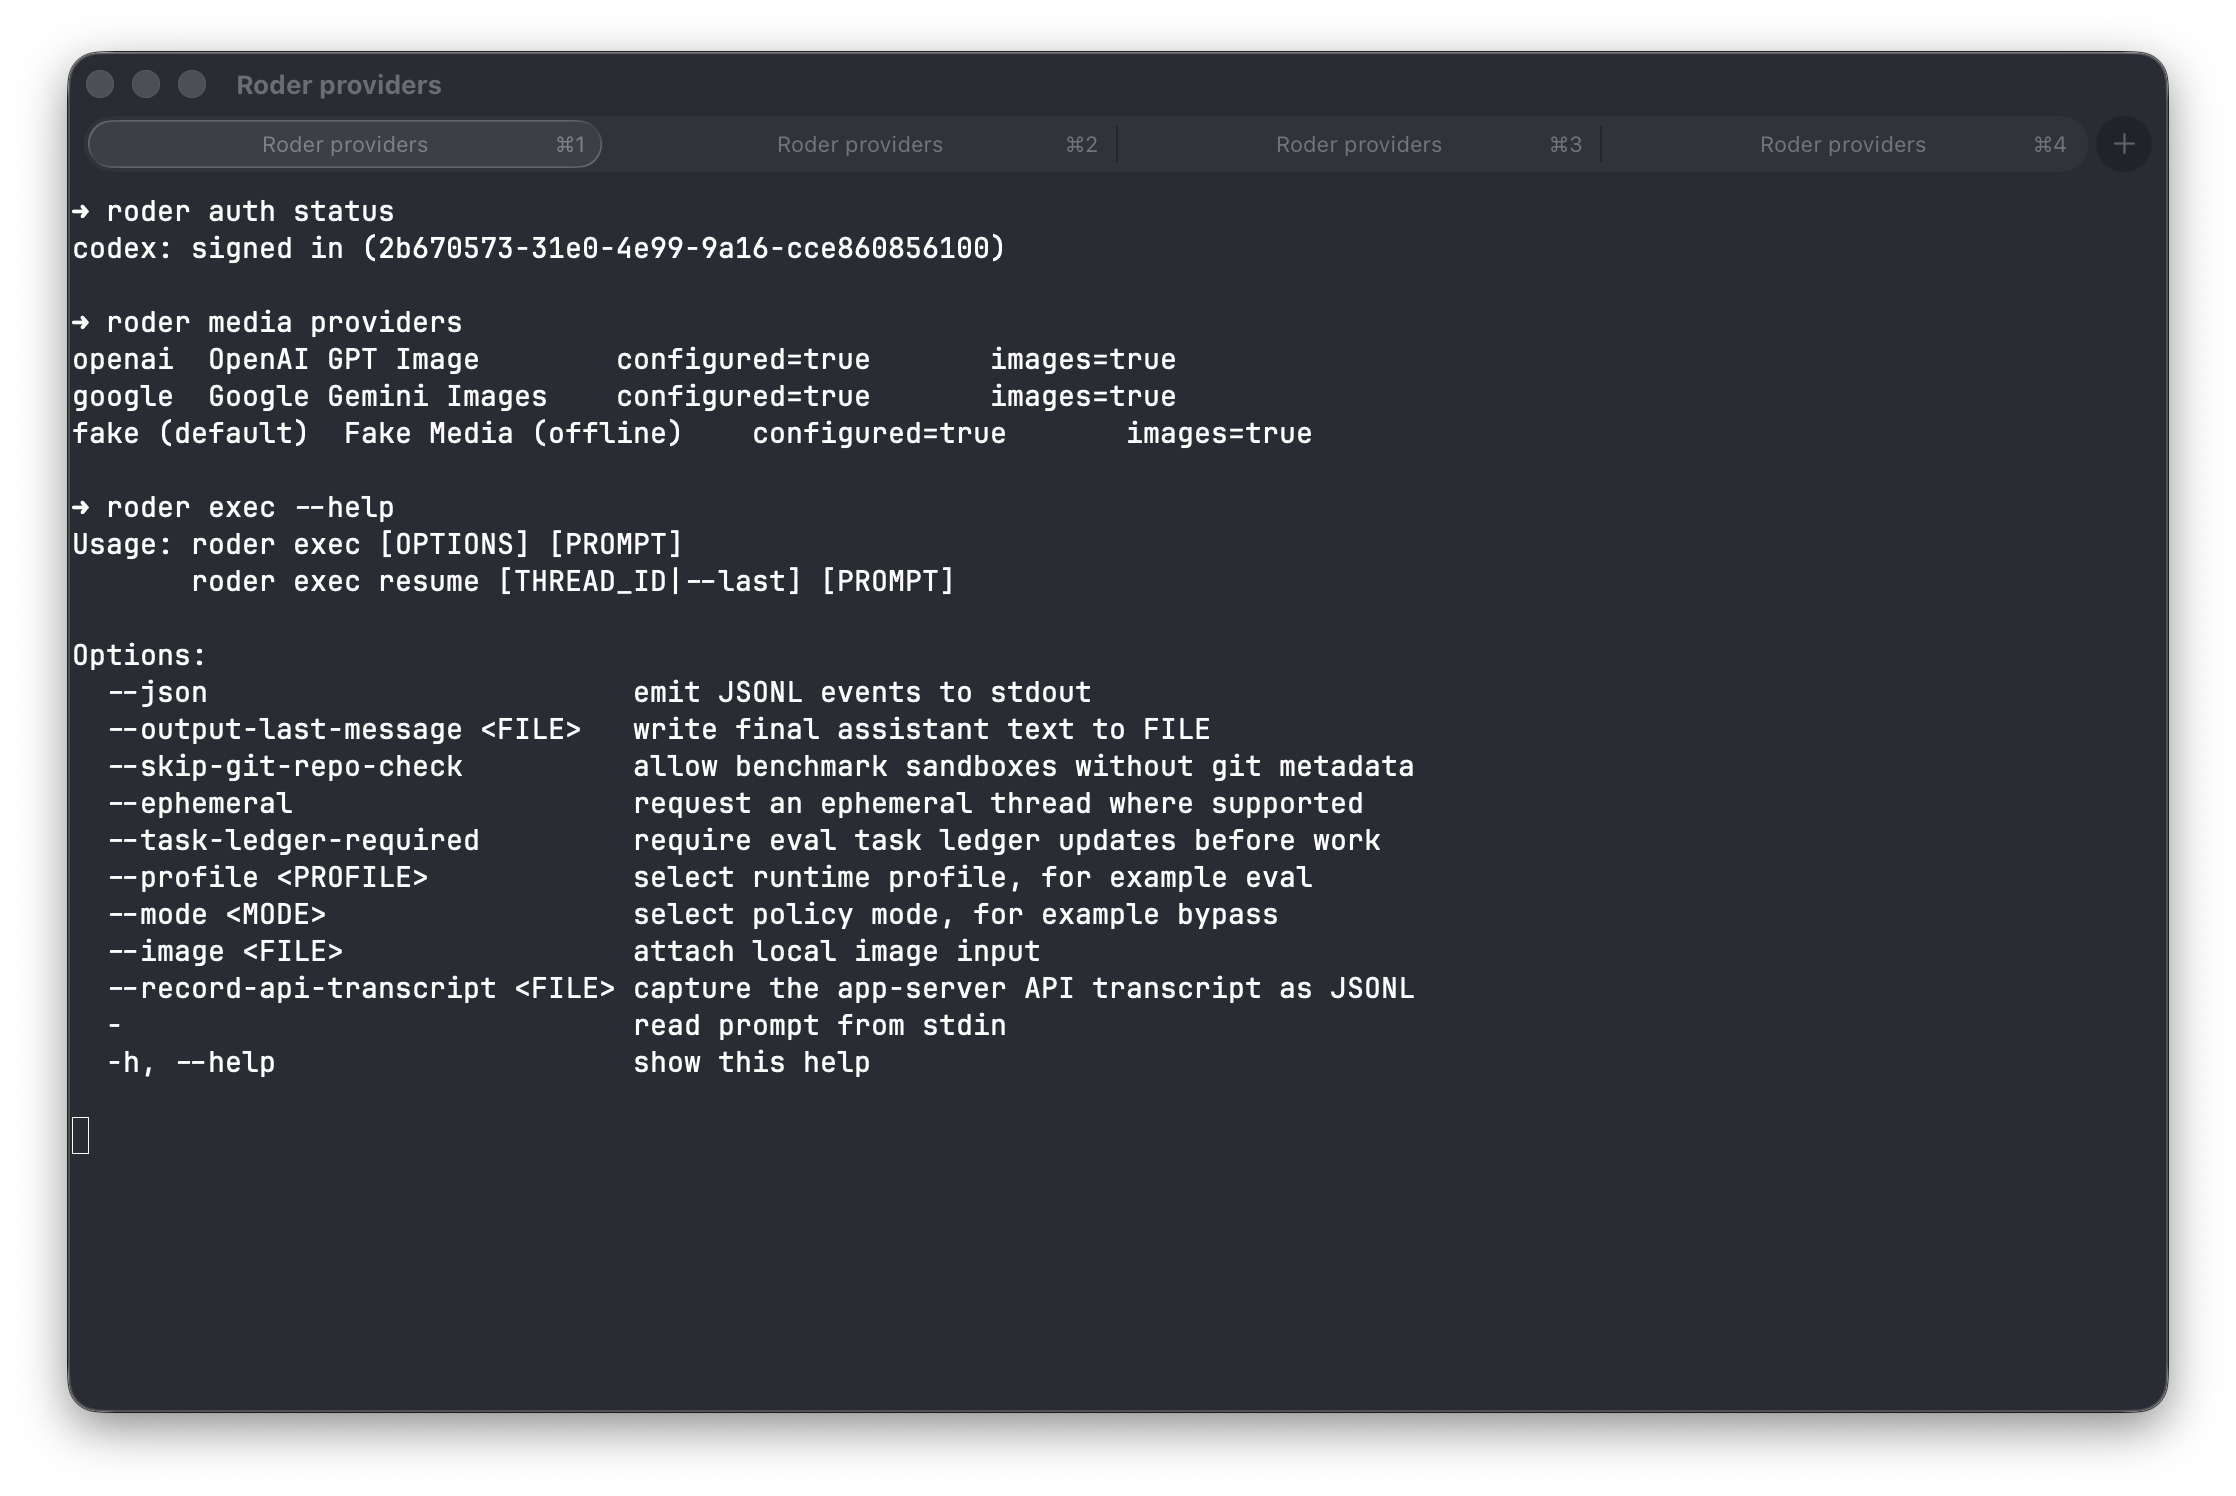Screen dimensions: 2236x1496
Task: Click 'read prompt from stdin' description
Action: point(820,1025)
